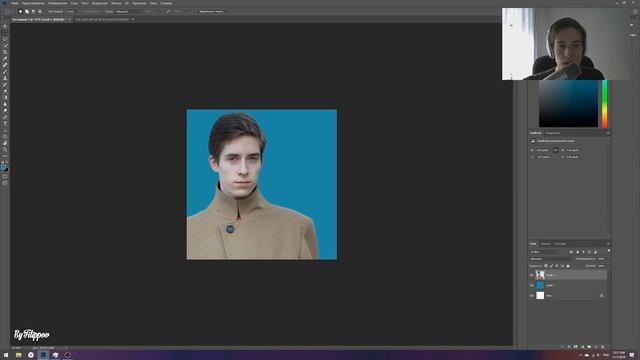Open the Layers panel flyout menu
Viewport: 640px width, 360px height.
608,244
